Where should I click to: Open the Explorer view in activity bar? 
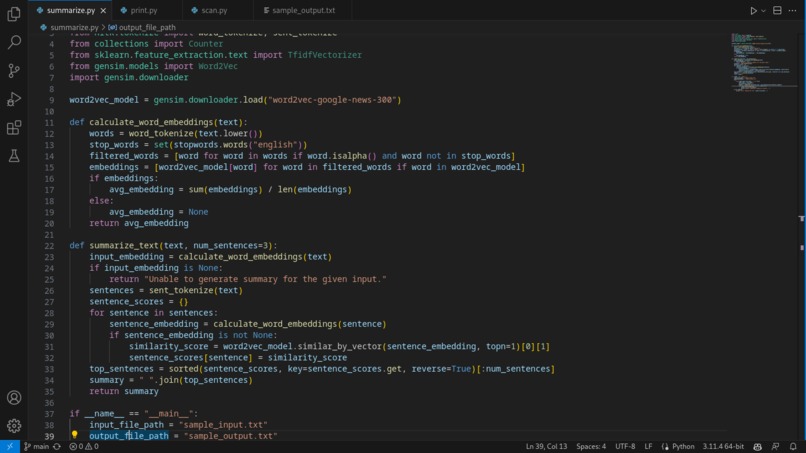(x=14, y=14)
